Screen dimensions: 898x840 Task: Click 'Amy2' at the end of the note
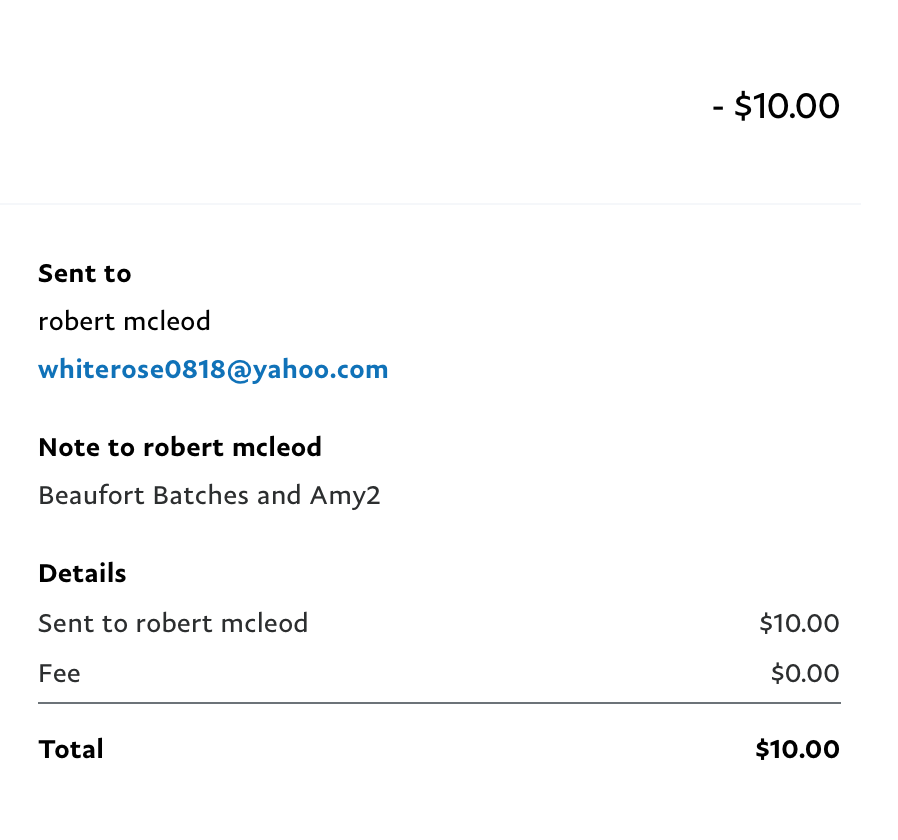coord(345,496)
